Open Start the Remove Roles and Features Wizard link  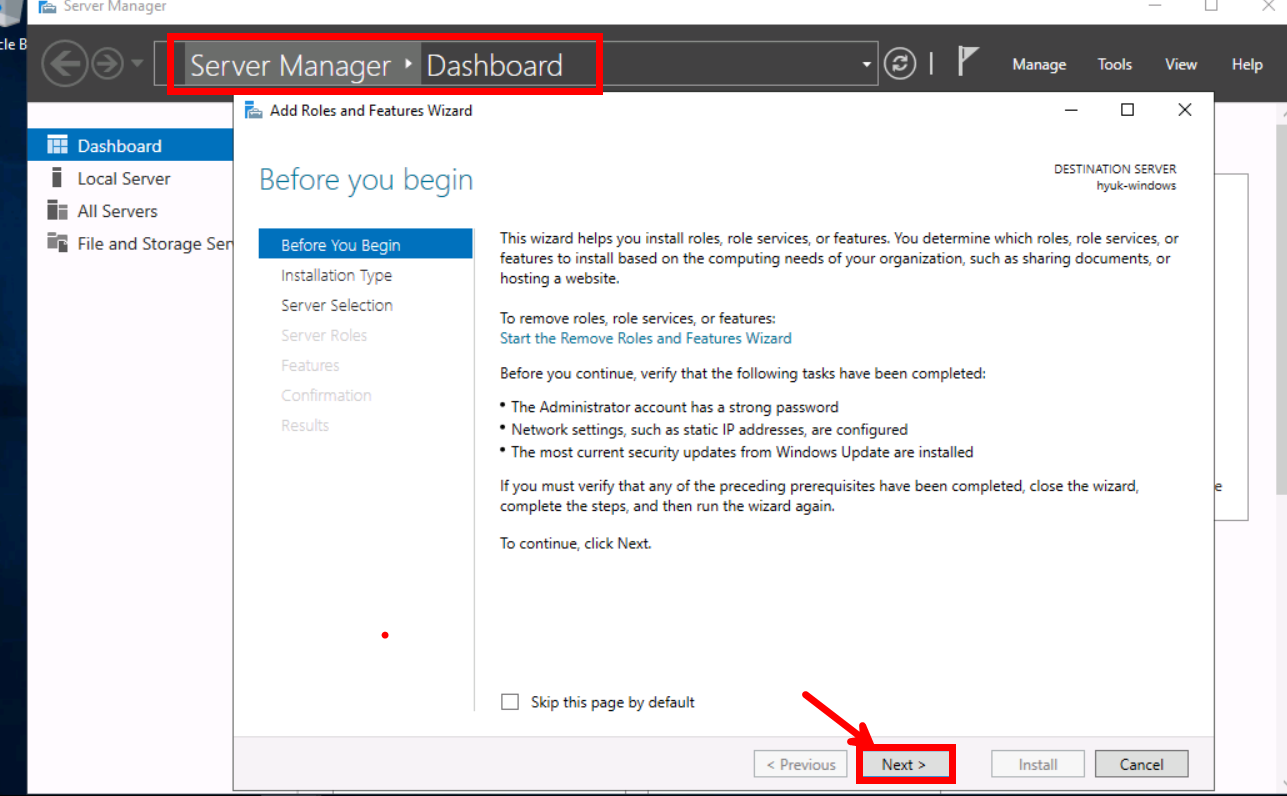tap(645, 338)
